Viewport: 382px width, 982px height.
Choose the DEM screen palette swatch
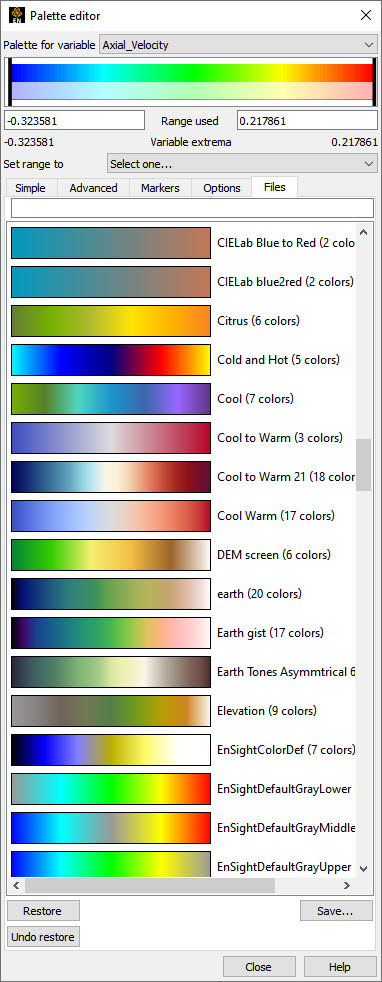tap(111, 555)
